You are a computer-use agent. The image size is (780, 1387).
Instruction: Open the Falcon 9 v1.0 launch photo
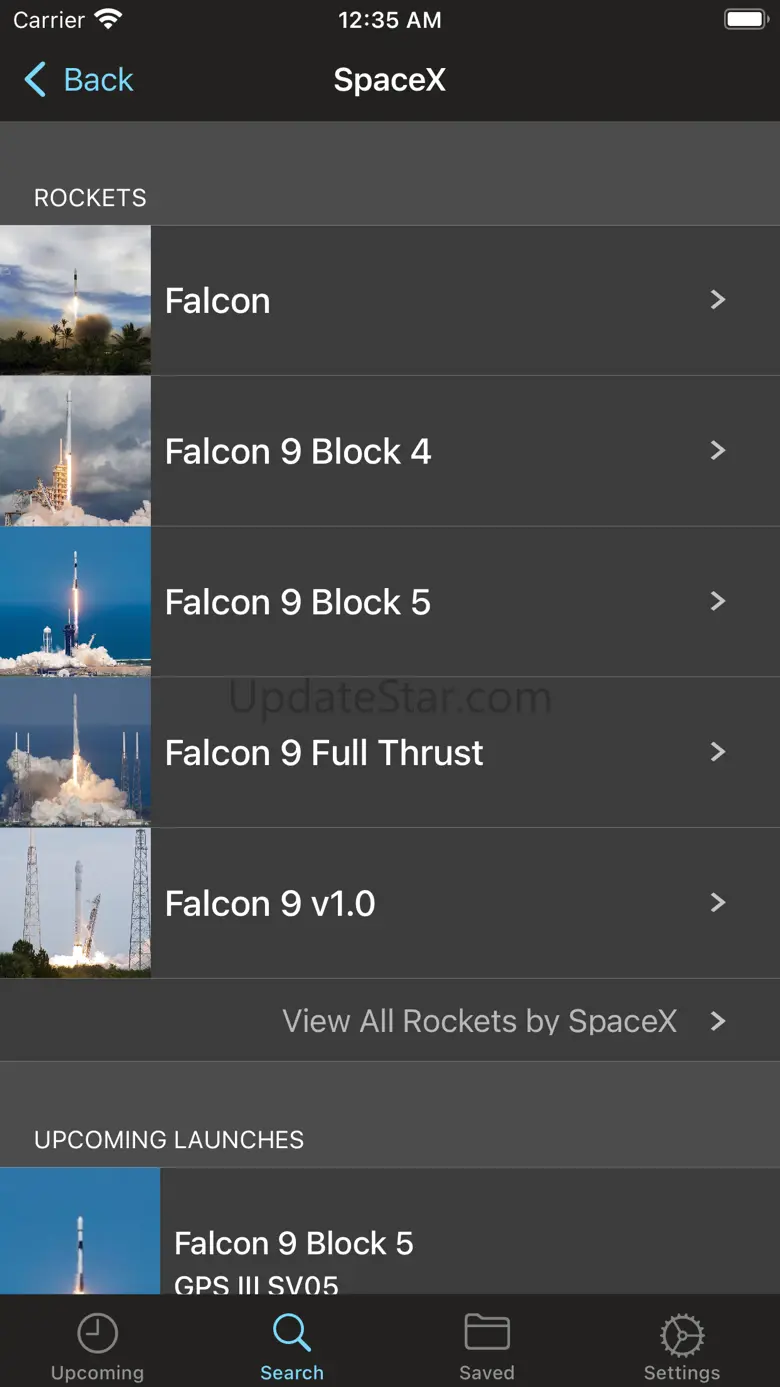(x=75, y=903)
